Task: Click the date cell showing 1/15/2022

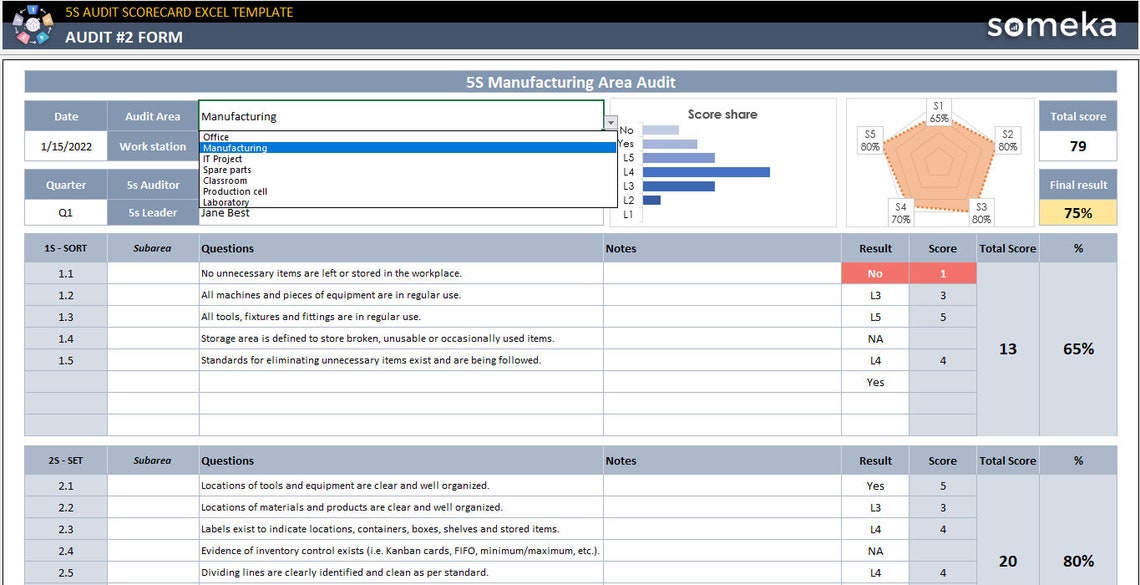Action: [65, 146]
